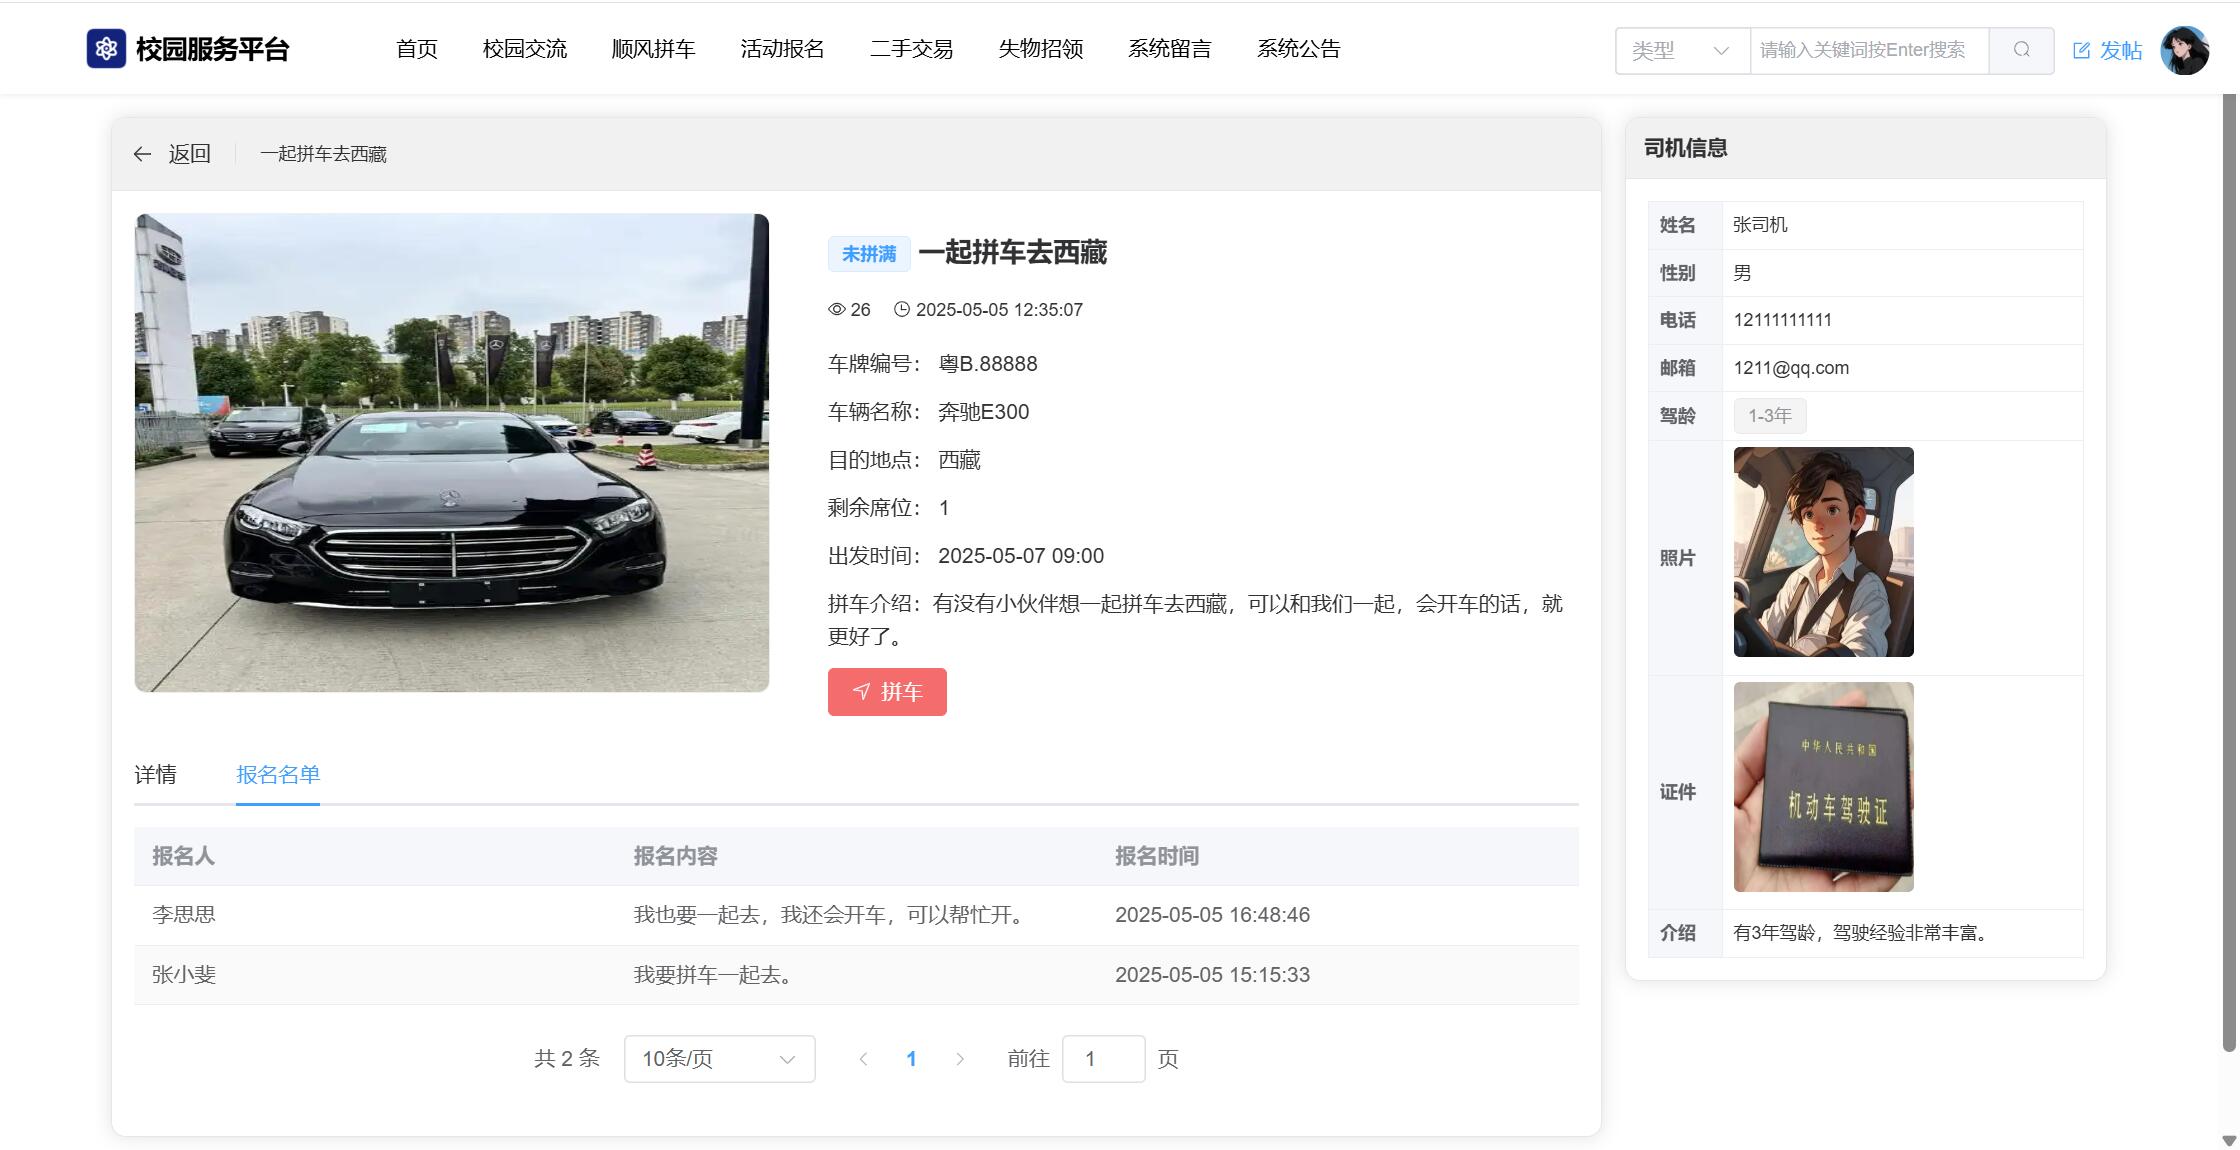Go to the 二手交易 navigation menu

[911, 49]
